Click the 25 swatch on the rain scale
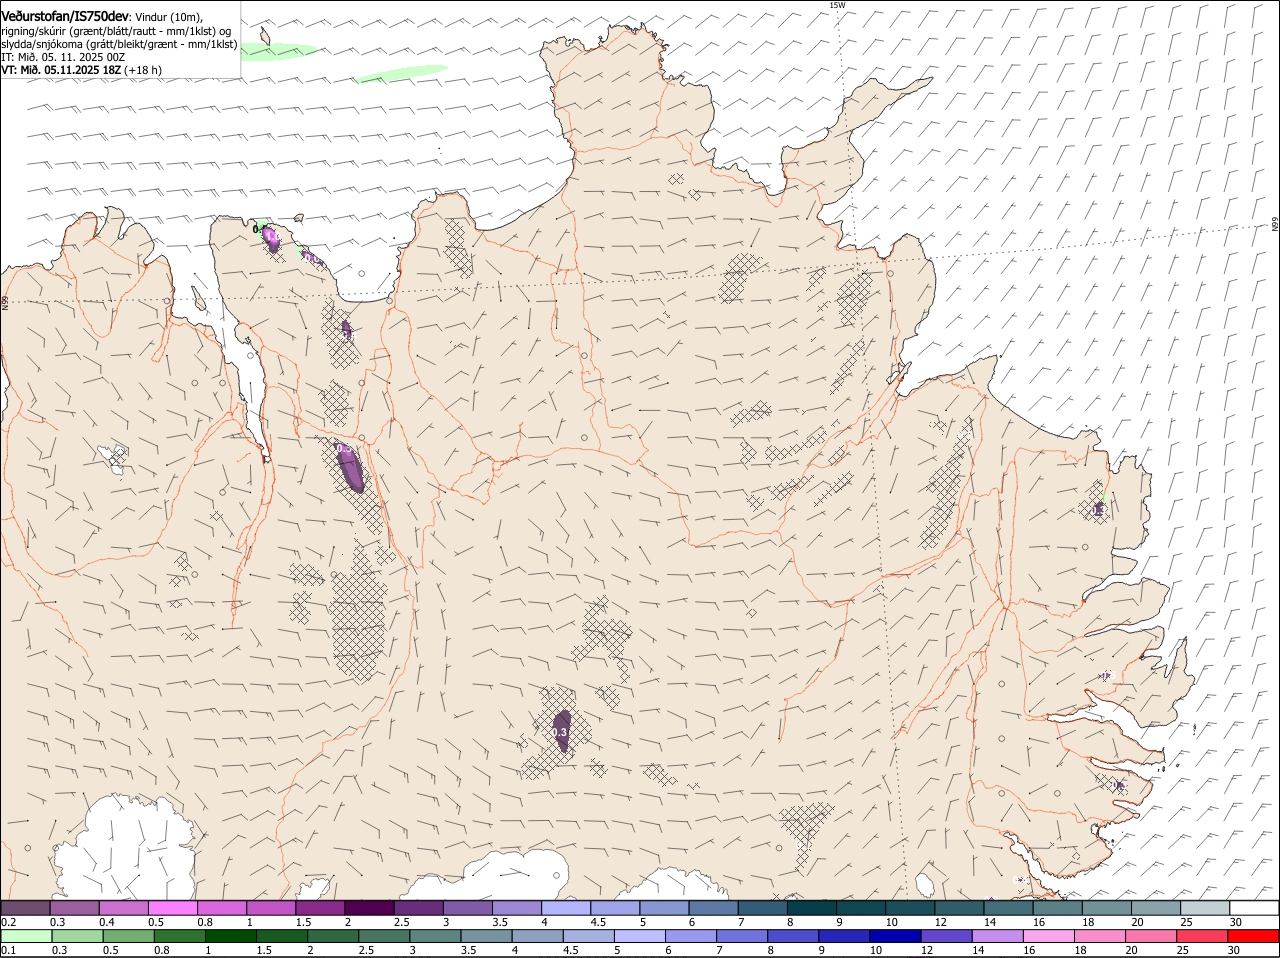 pos(1201,936)
